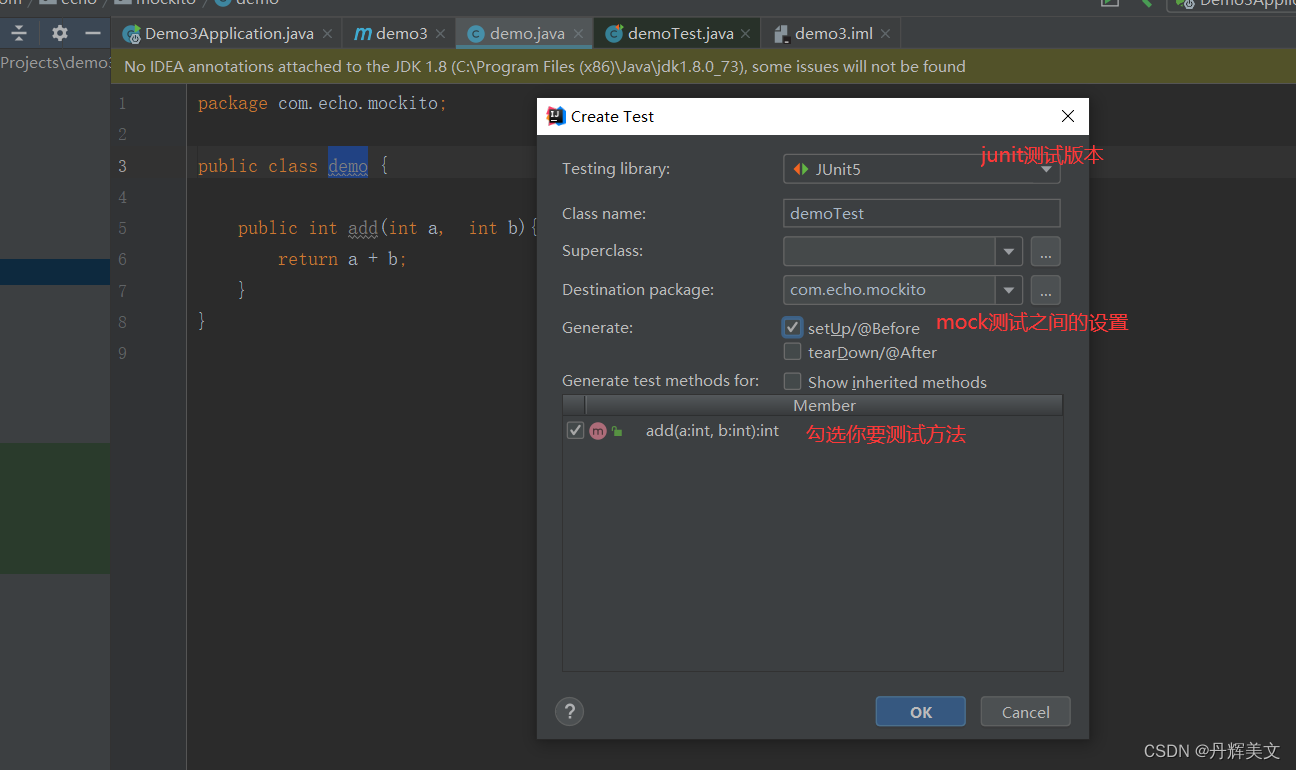
Task: Switch to the demo3.iml tab
Action: click(x=832, y=34)
